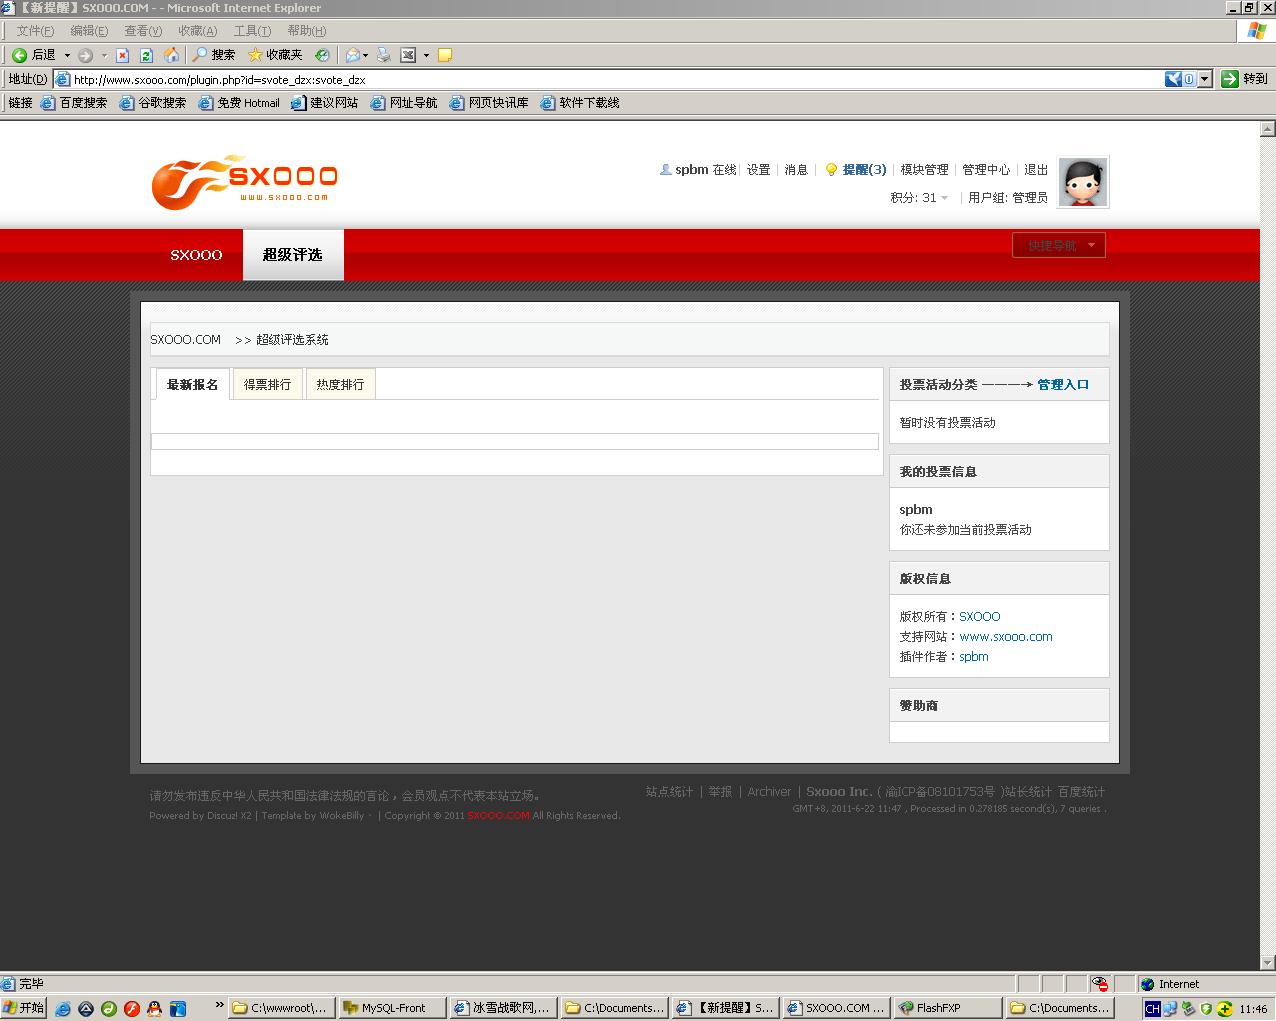Expand the 积分: 31 points dropdown
Image resolution: width=1276 pixels, height=1021 pixels.
click(x=919, y=197)
